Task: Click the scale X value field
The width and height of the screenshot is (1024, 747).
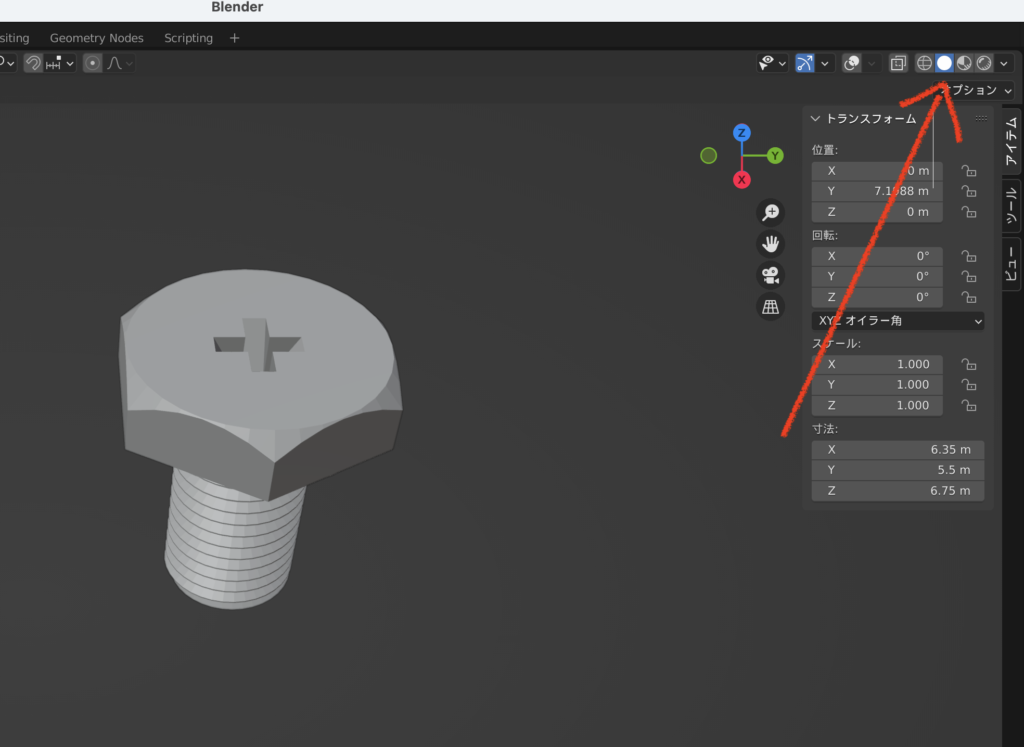Action: tap(877, 364)
